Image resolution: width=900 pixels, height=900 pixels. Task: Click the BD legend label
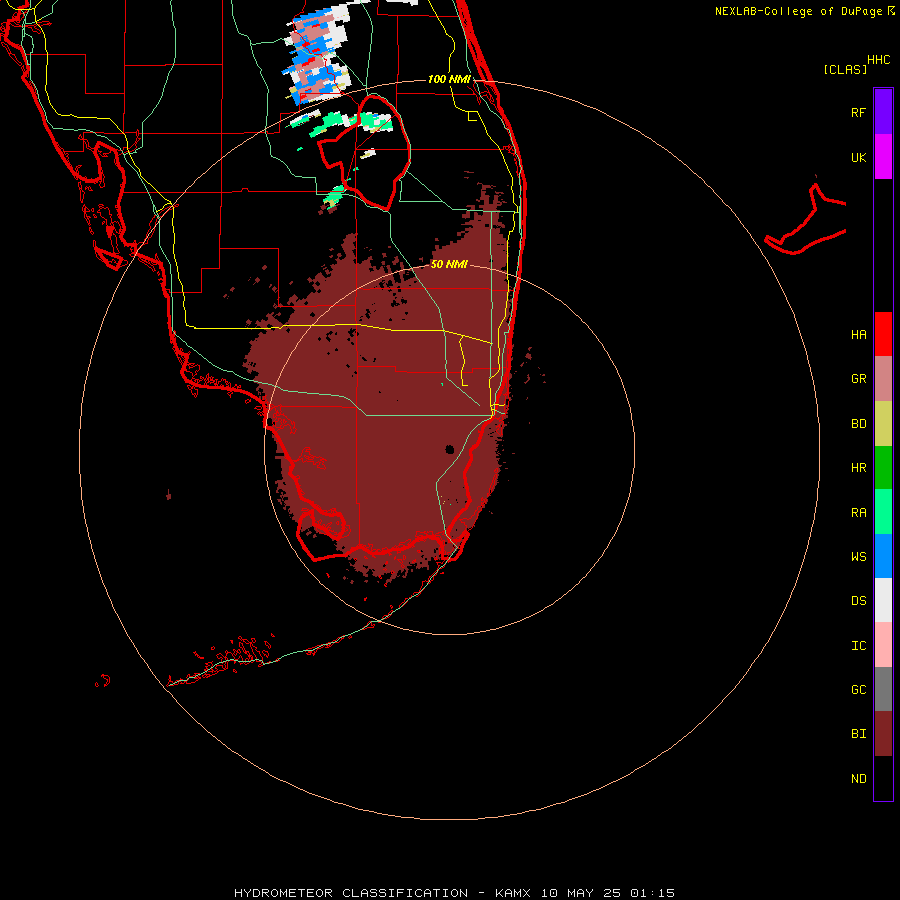(x=858, y=423)
